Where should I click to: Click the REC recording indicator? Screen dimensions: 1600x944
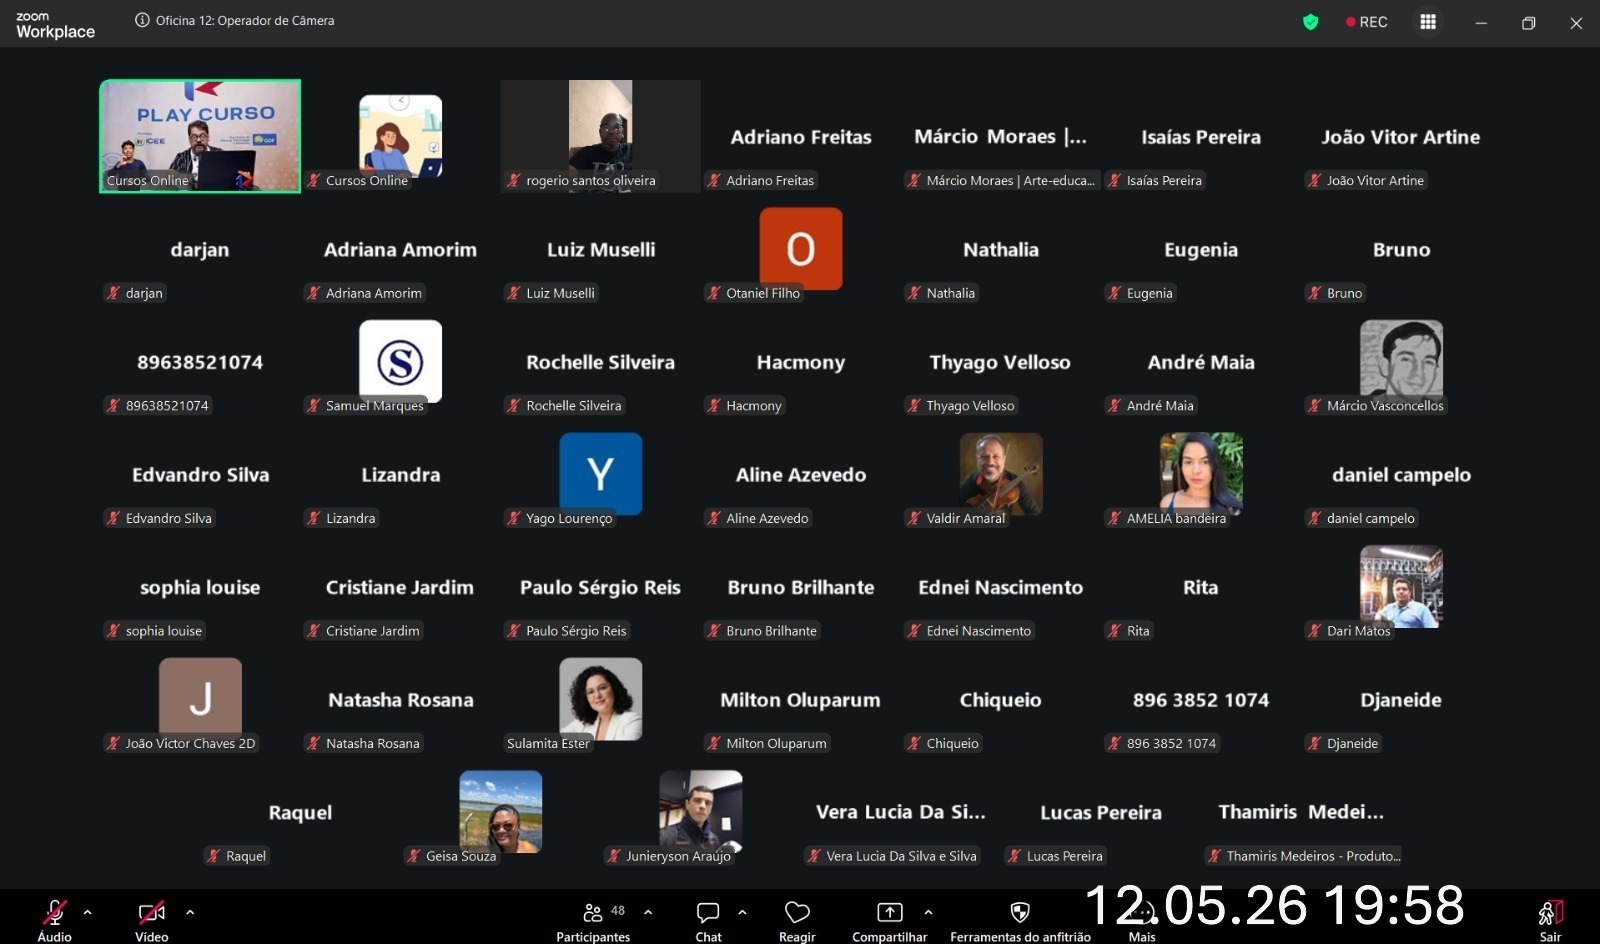pos(1366,22)
